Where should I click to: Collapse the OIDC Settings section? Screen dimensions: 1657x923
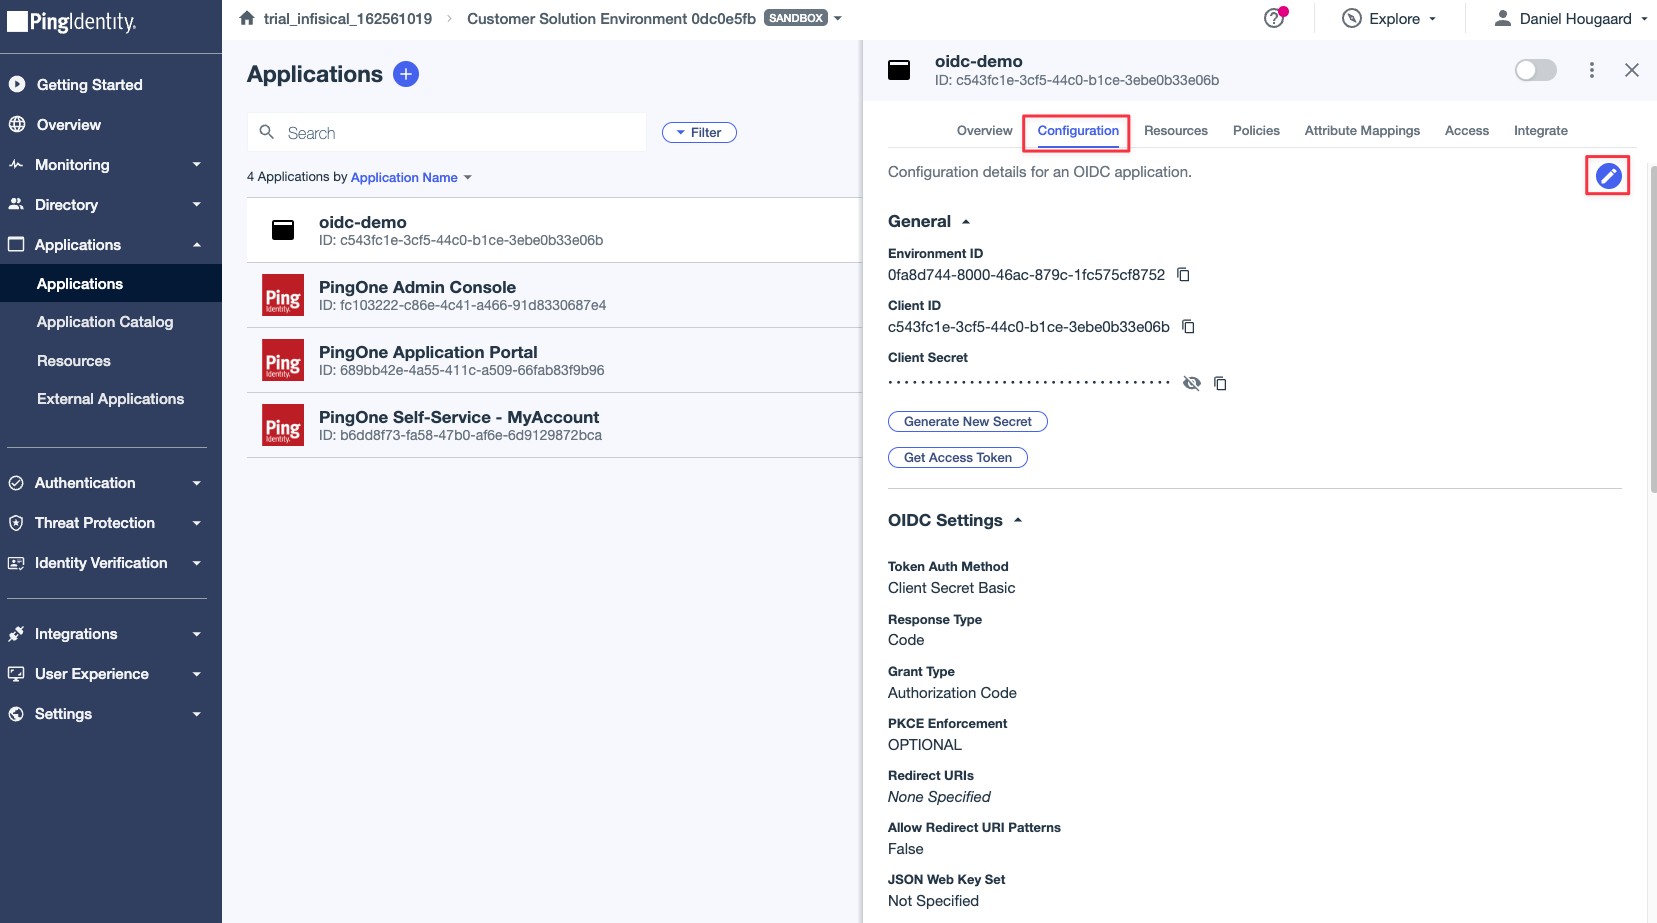click(x=955, y=521)
